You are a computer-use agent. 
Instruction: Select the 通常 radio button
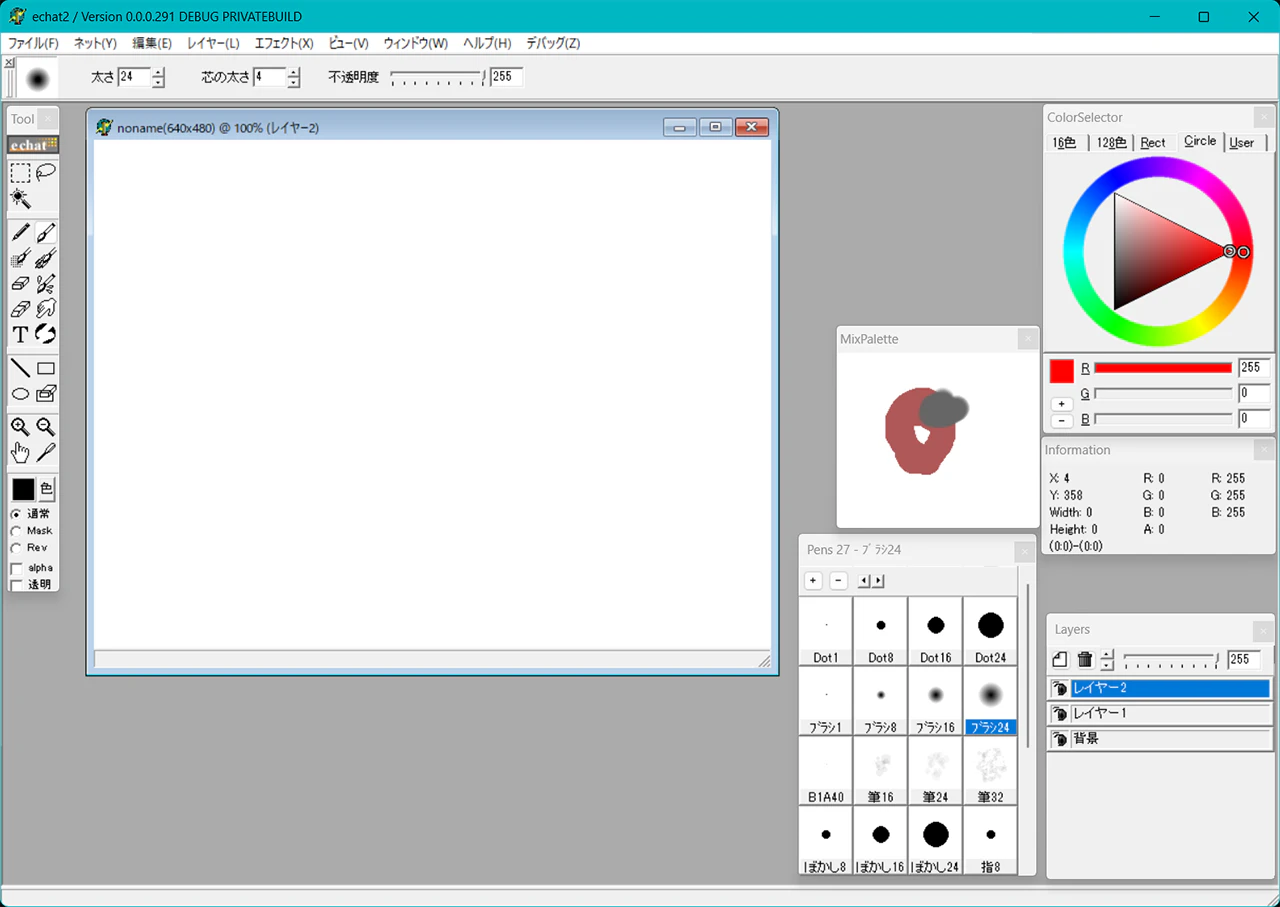tap(16, 514)
